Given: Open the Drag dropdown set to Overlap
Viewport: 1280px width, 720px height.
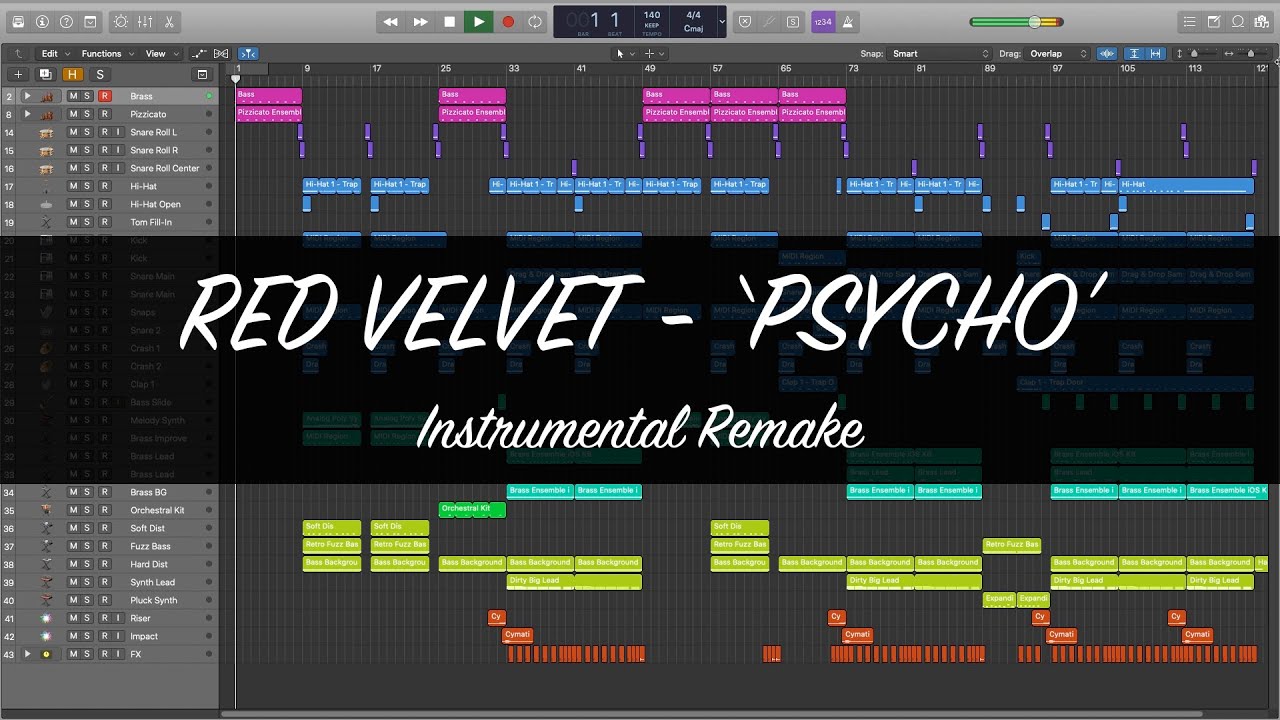Looking at the screenshot, I should pos(1058,53).
